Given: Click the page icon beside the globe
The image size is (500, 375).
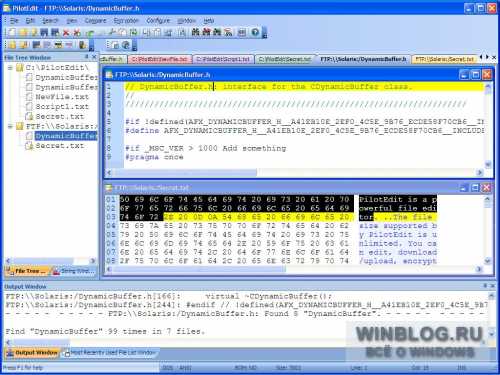Looking at the screenshot, I should pos(115,45).
